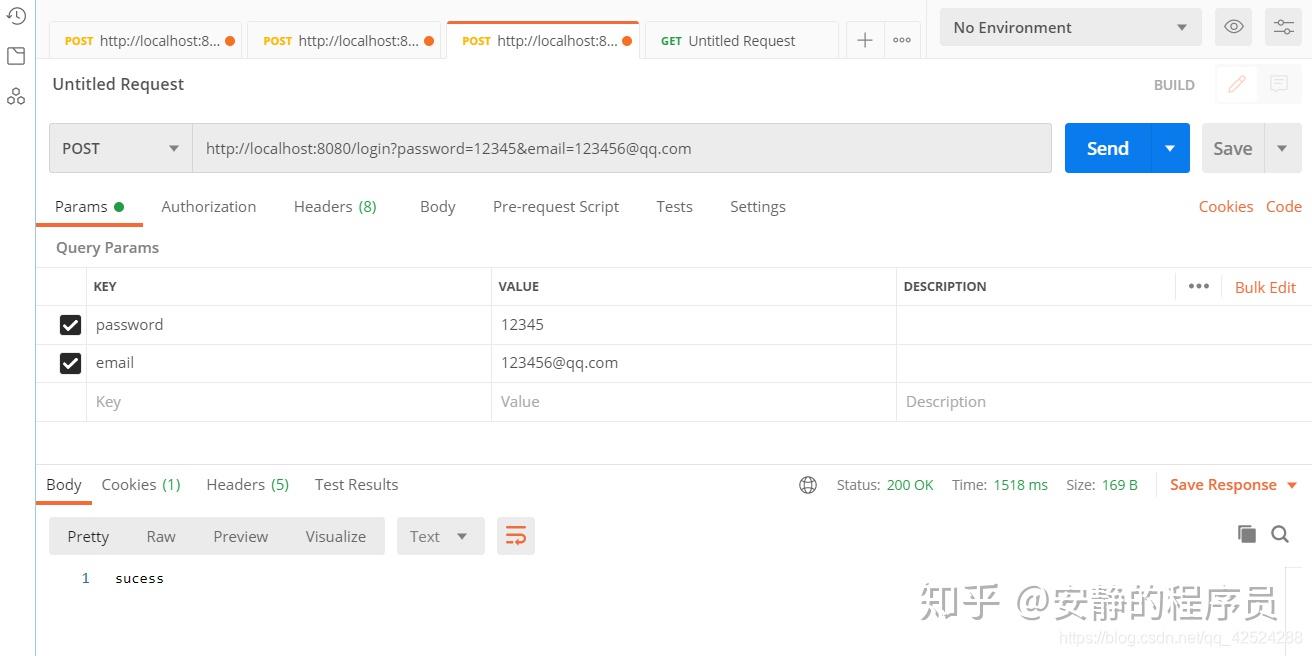Open environment quick settings sliders icon

tap(1283, 27)
